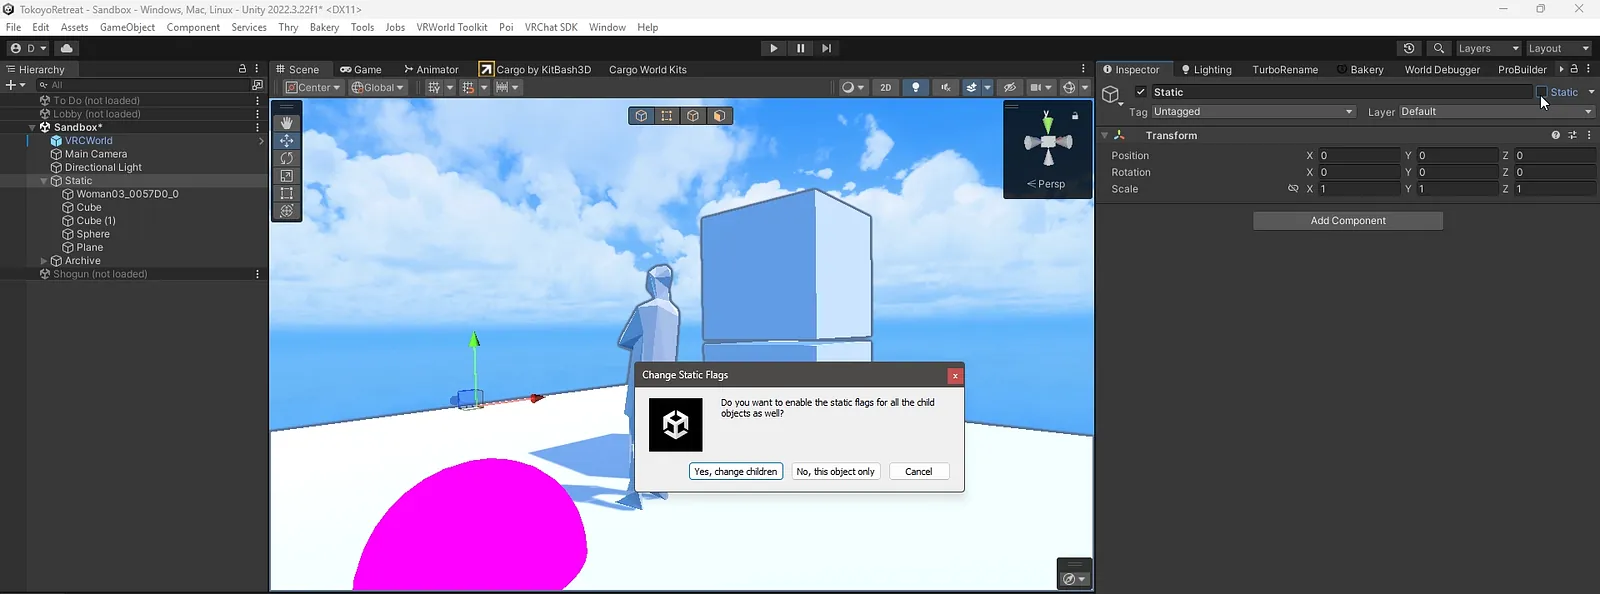Toggle gizmo orientation lock icon
The image size is (1600, 594).
coord(1075,116)
